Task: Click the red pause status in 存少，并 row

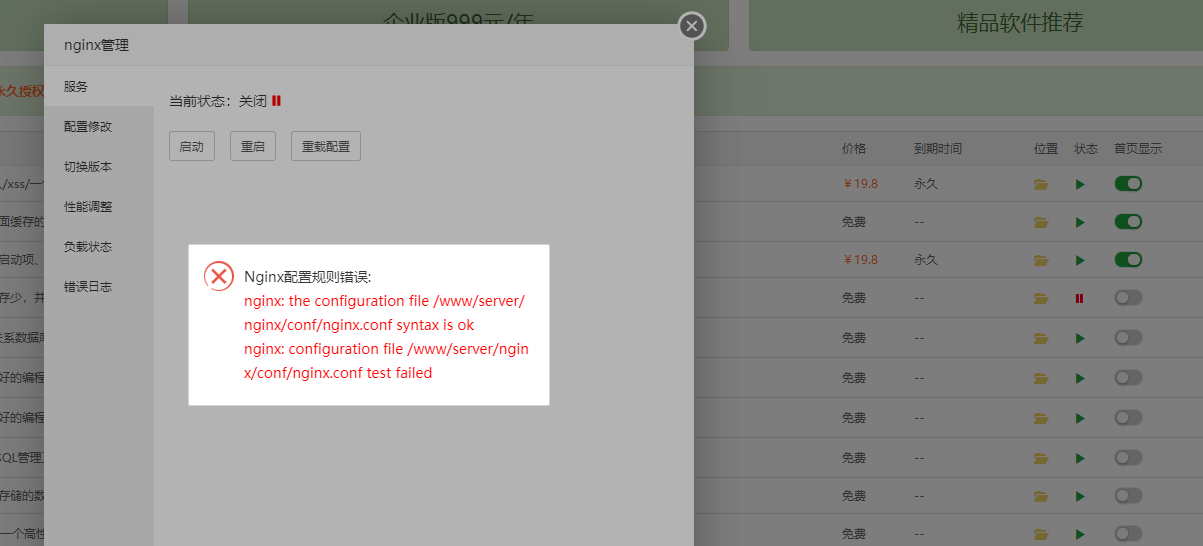Action: 1080,298
